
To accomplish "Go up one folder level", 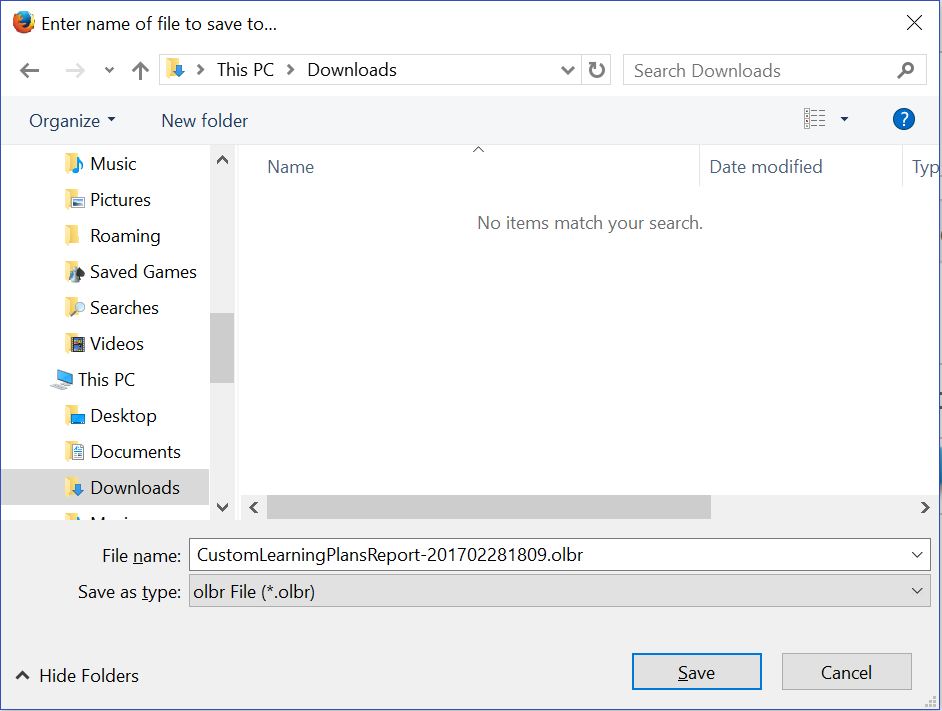I will [x=140, y=70].
